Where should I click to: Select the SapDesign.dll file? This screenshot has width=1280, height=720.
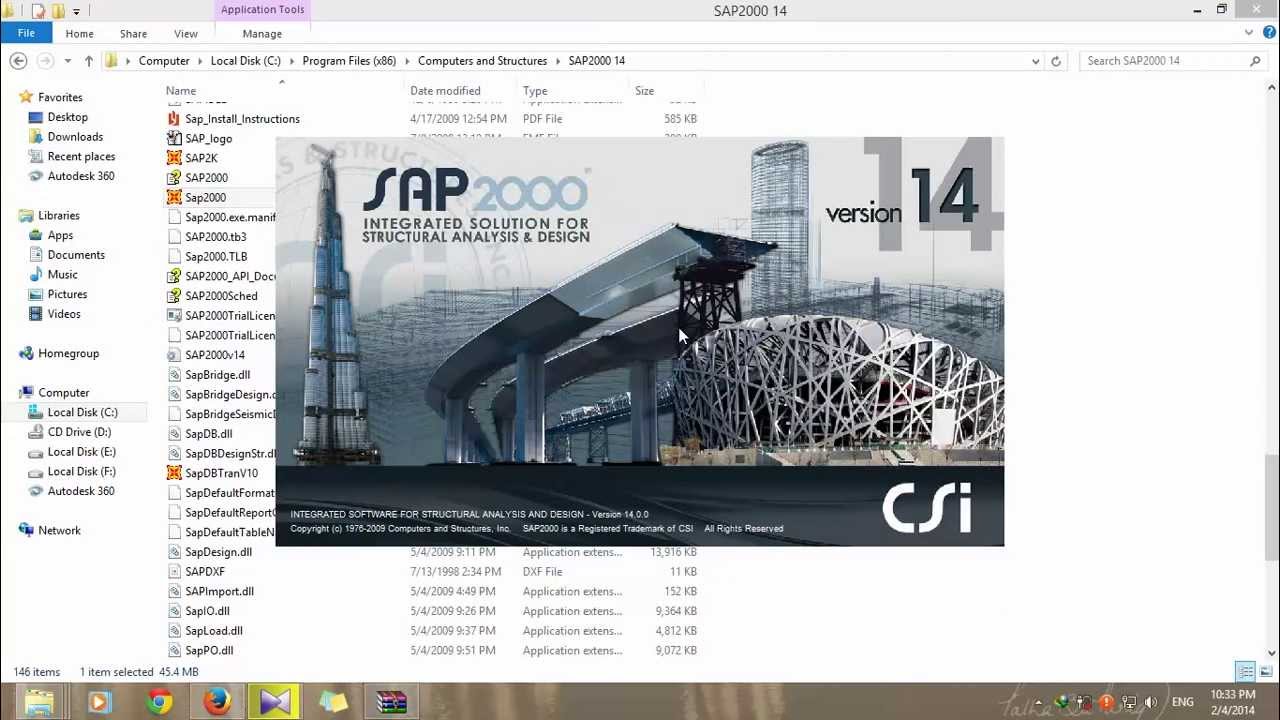pos(218,552)
